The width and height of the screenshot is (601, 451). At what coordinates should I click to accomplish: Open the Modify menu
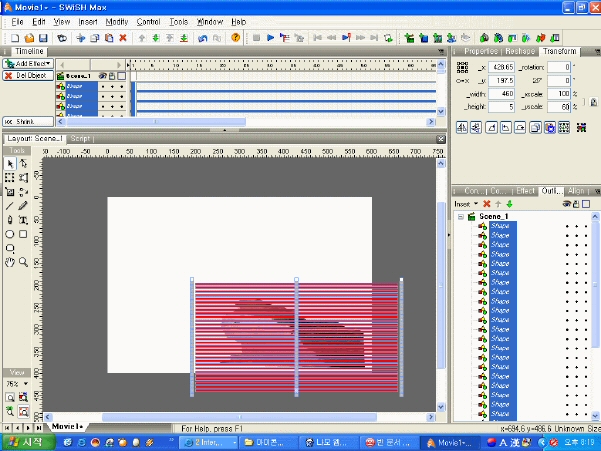tap(117, 22)
